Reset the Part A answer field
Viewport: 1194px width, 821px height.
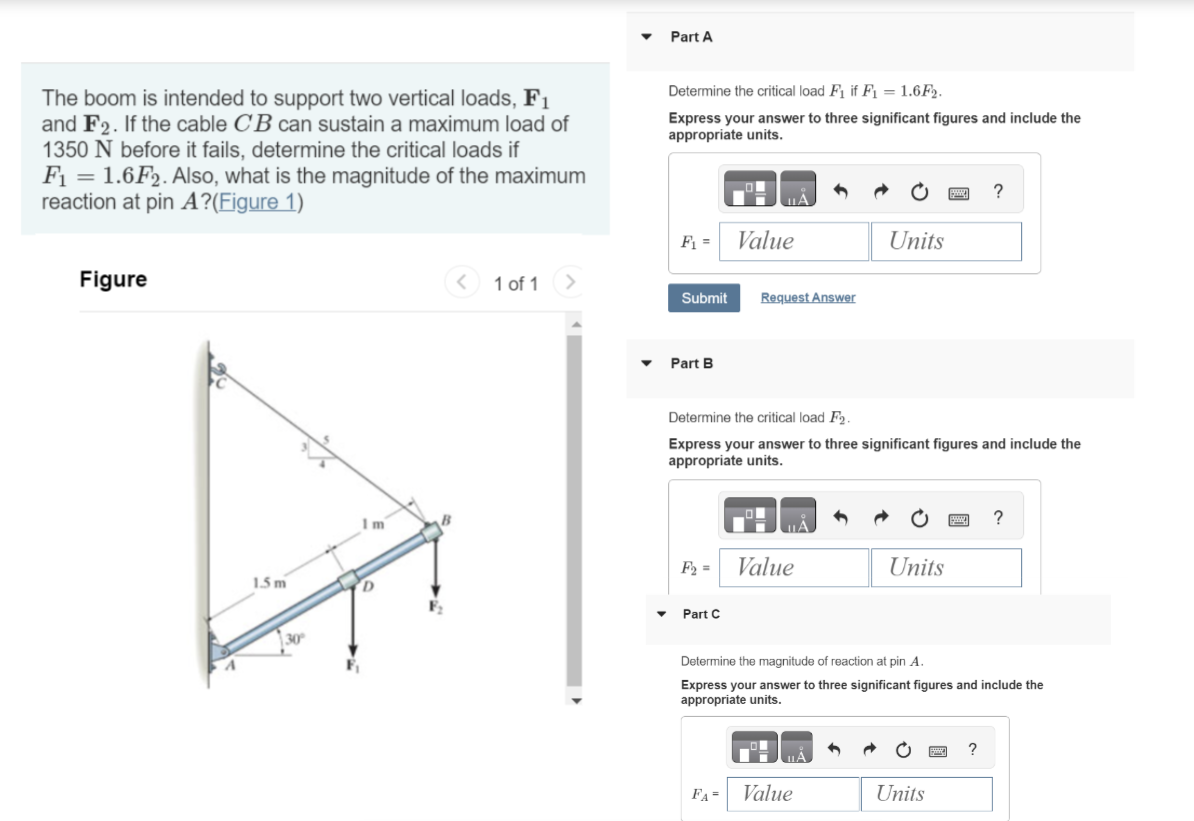(x=920, y=189)
